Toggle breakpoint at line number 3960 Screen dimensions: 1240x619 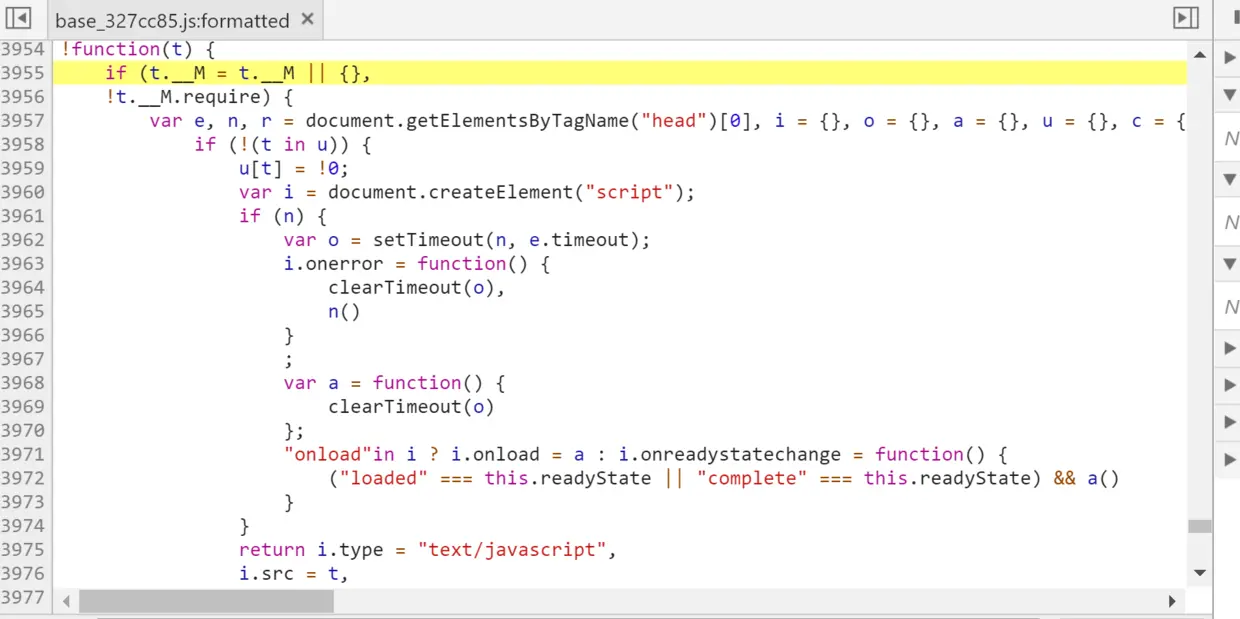[23, 192]
